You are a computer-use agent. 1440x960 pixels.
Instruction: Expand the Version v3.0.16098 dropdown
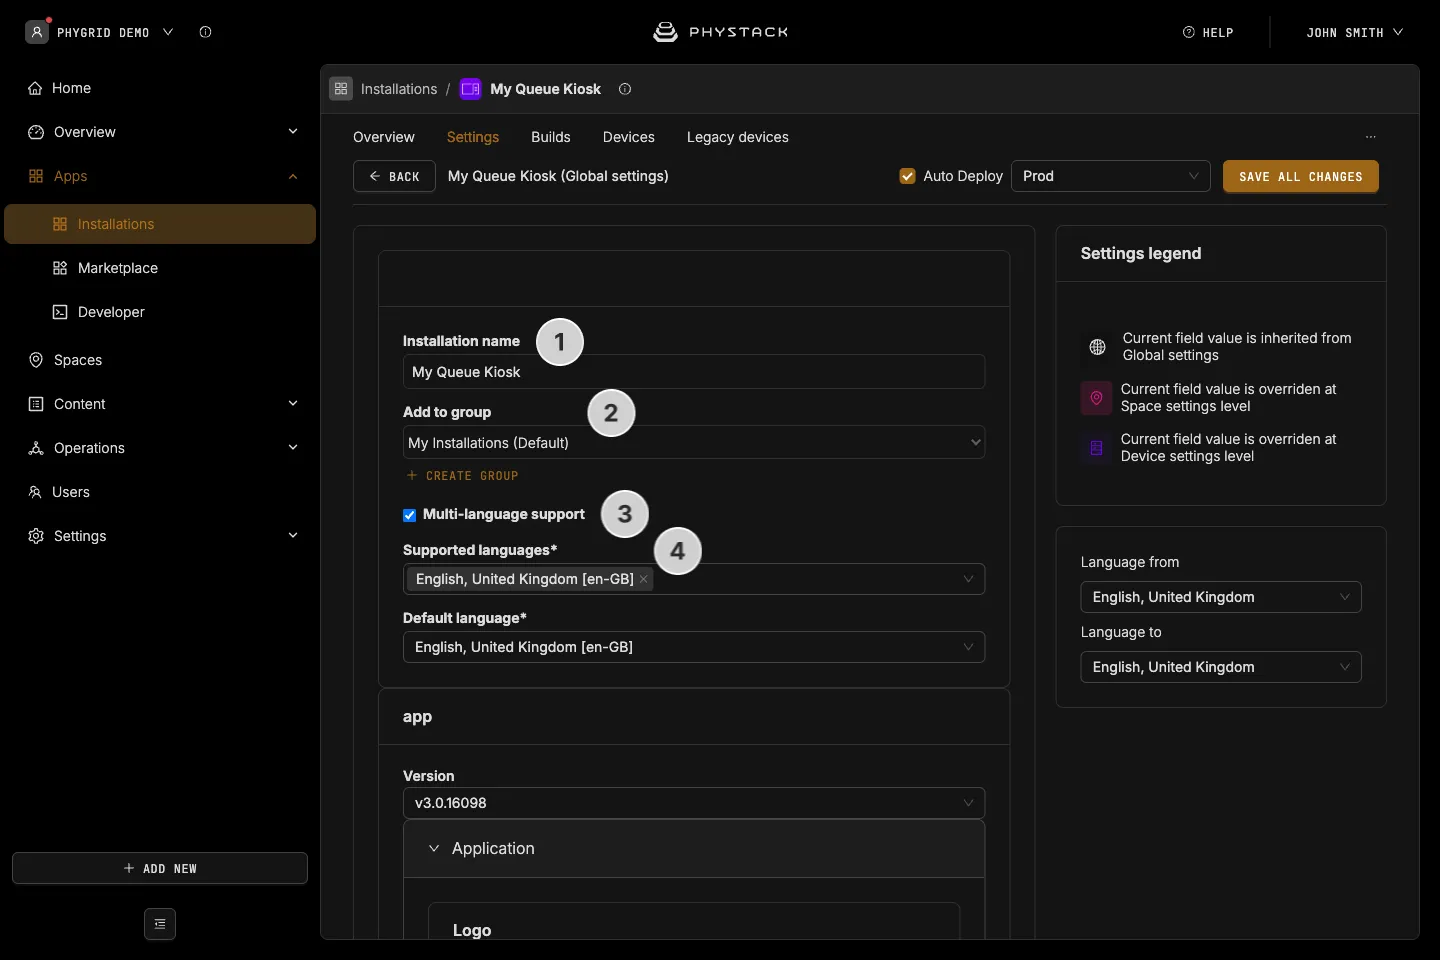694,803
